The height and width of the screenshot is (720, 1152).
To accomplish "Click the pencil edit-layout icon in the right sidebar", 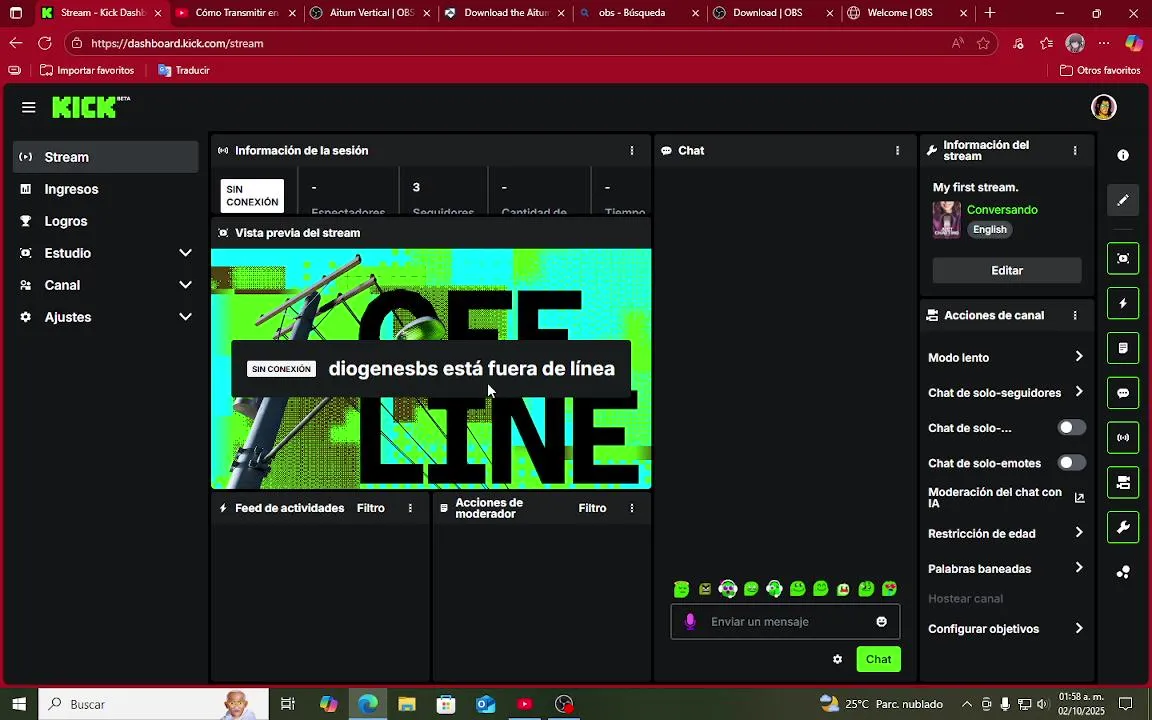I will click(x=1123, y=200).
